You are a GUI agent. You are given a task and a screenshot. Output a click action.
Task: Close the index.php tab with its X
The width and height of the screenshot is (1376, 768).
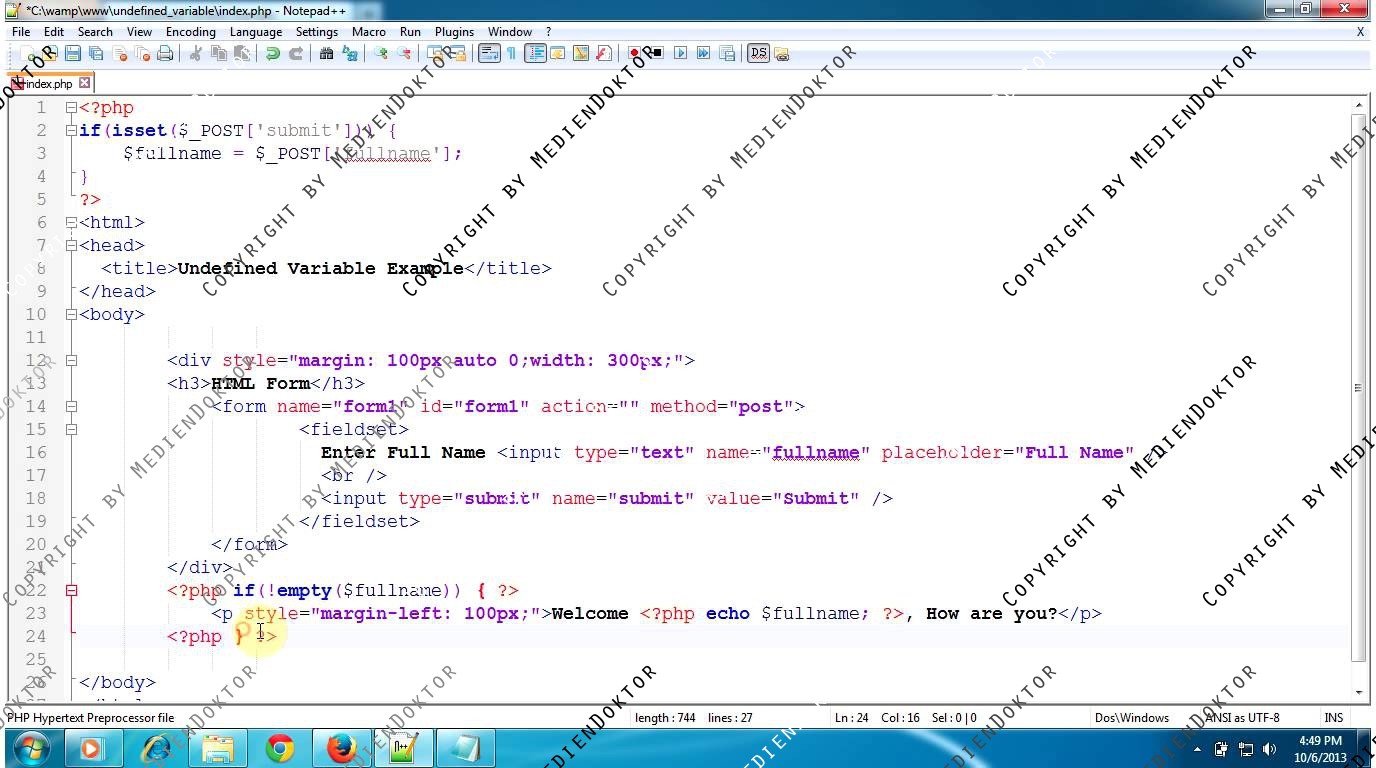point(85,83)
